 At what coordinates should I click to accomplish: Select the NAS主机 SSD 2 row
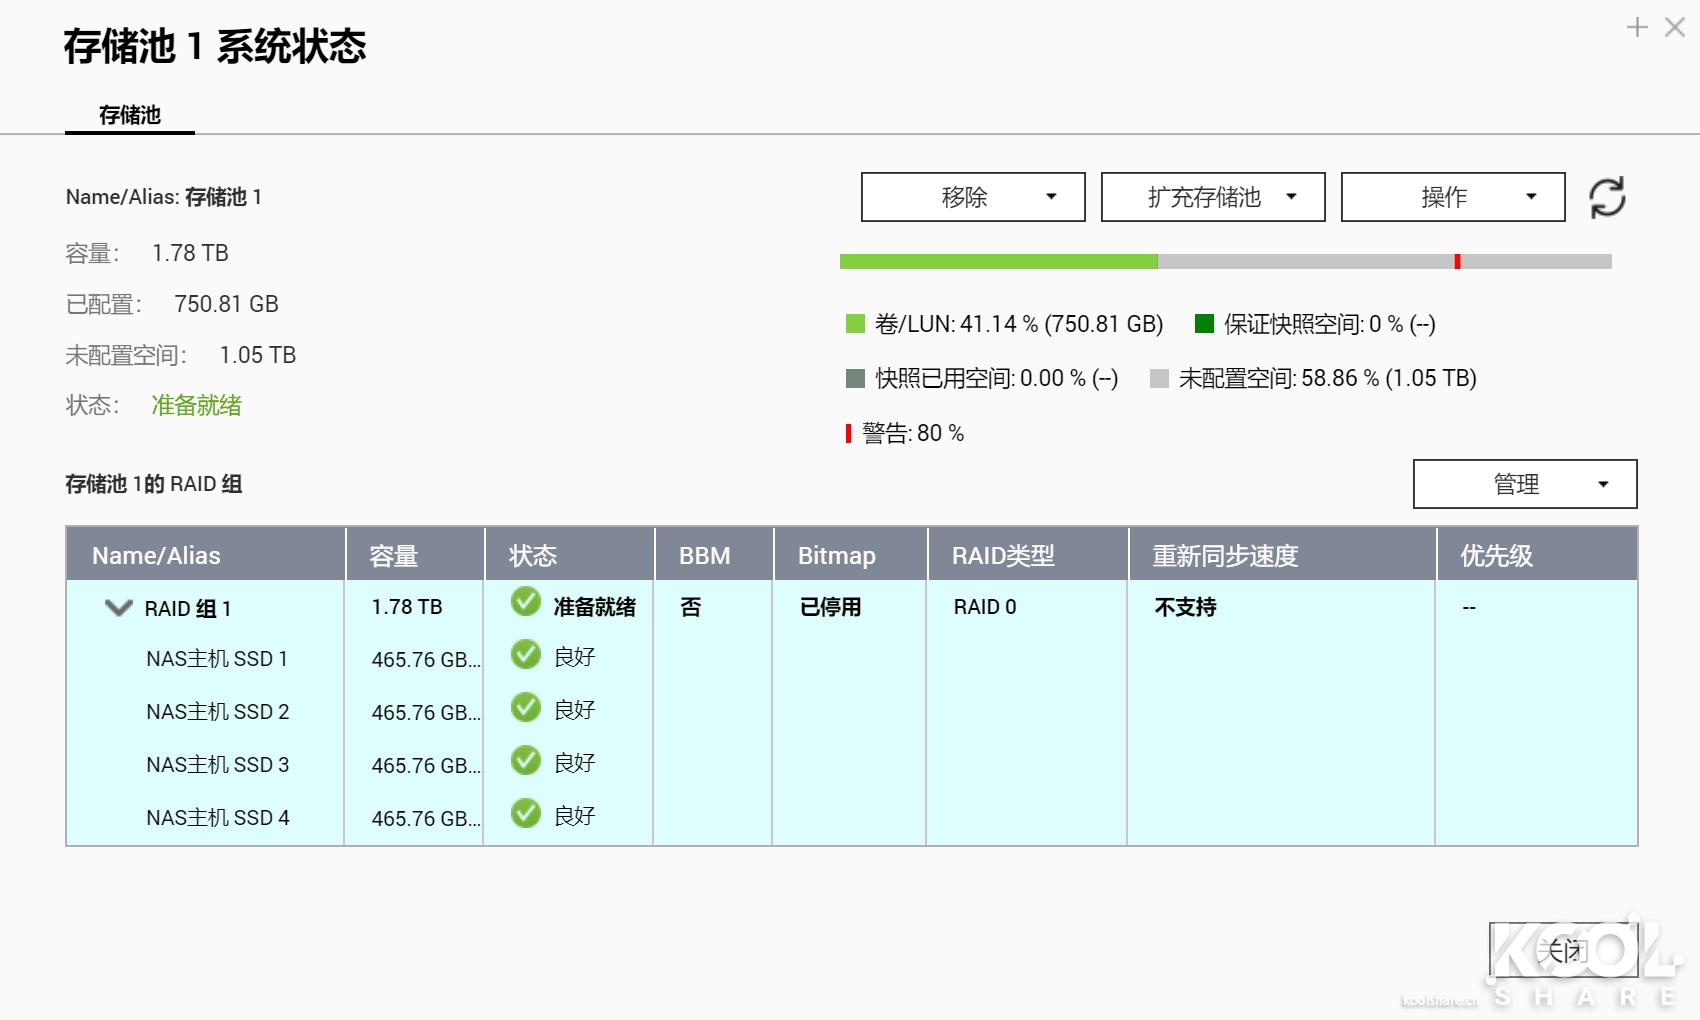coord(216,711)
